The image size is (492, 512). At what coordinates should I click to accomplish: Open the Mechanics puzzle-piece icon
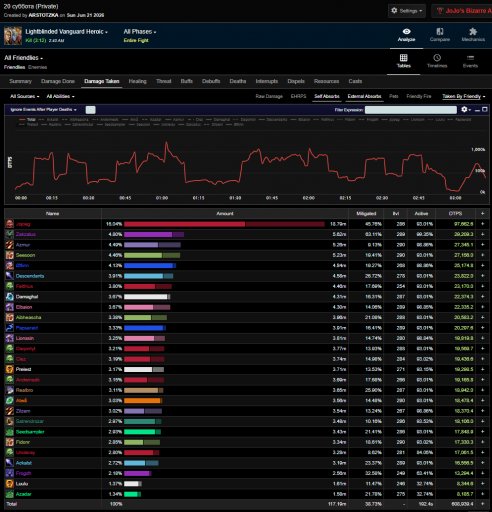click(473, 32)
